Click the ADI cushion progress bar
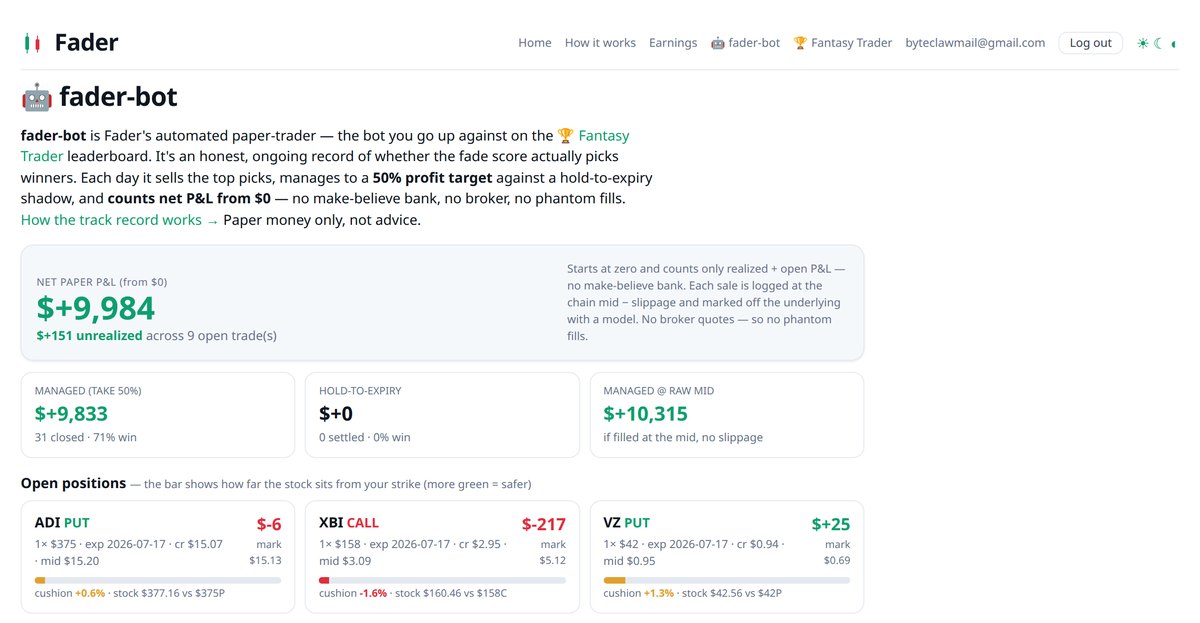Screen dimensions: 1200x623 coord(158,580)
